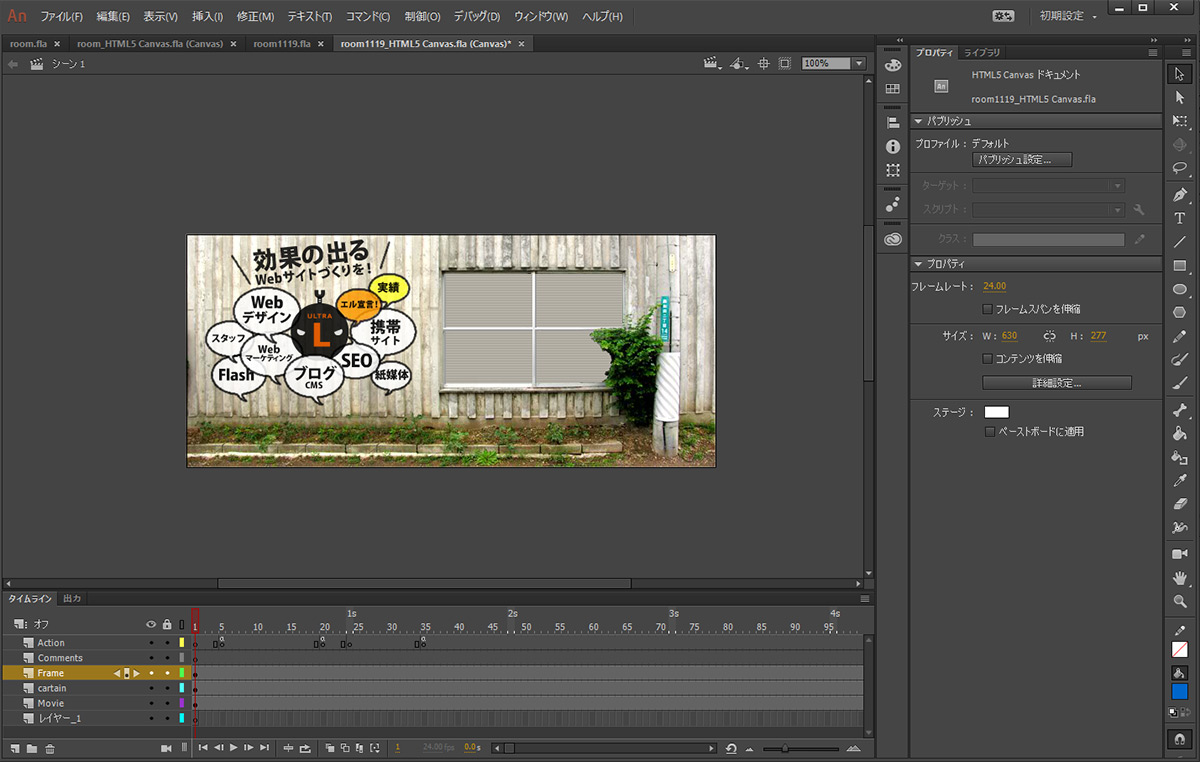Open the Edit Symbols dropdown
The height and width of the screenshot is (762, 1200).
pos(739,63)
